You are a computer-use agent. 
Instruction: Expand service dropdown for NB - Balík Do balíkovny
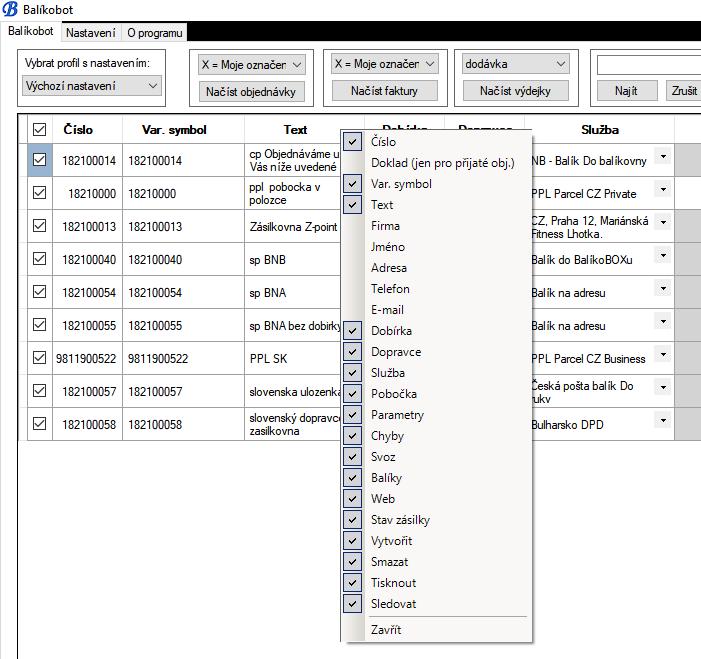click(x=663, y=156)
